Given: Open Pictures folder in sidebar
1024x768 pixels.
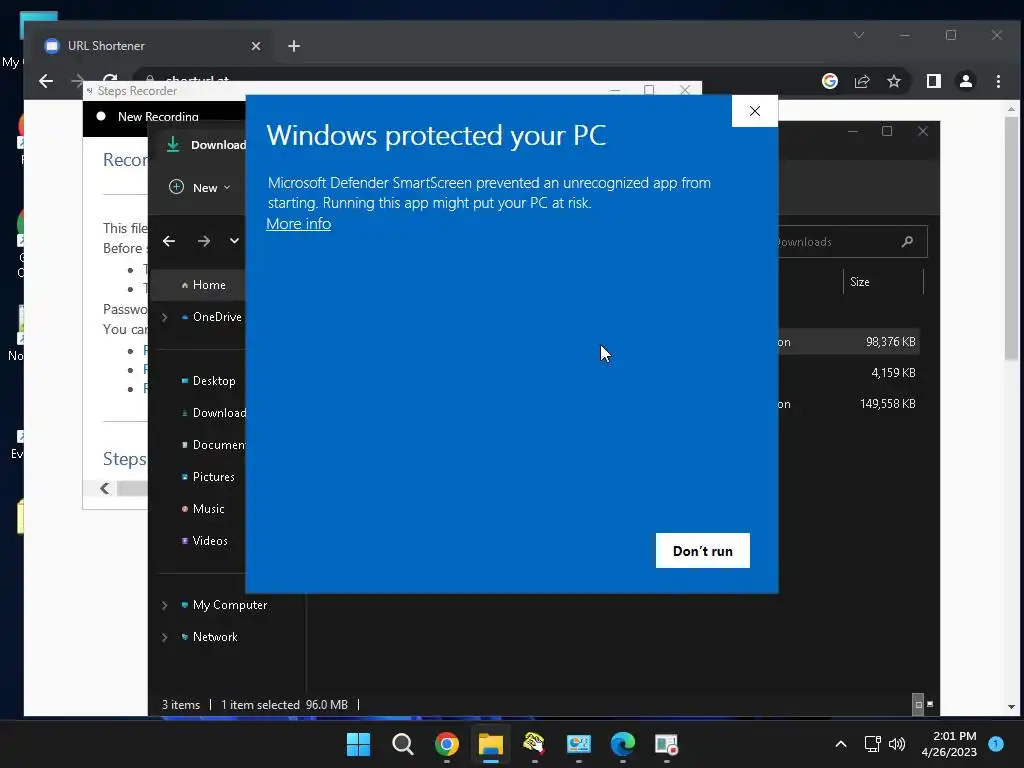Looking at the screenshot, I should 208,477.
